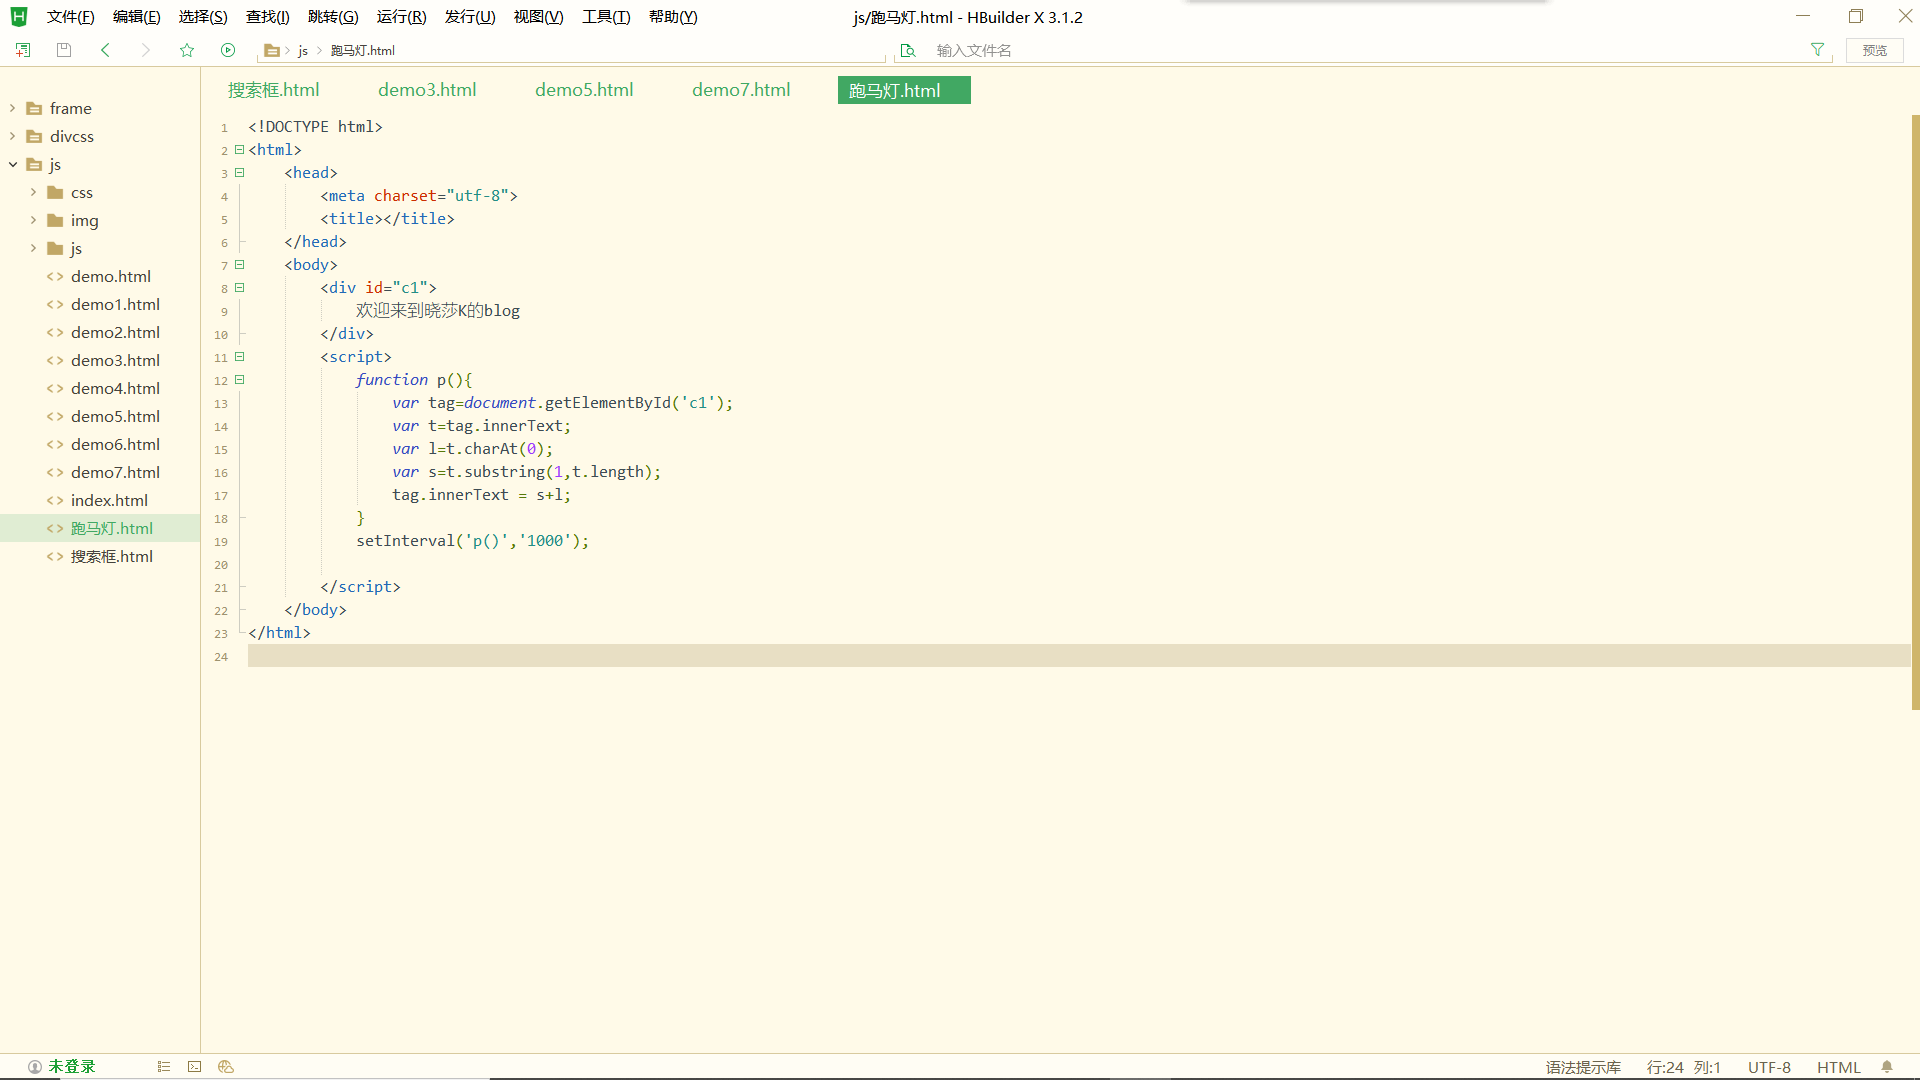Click the HBuilder logo icon

coord(19,17)
